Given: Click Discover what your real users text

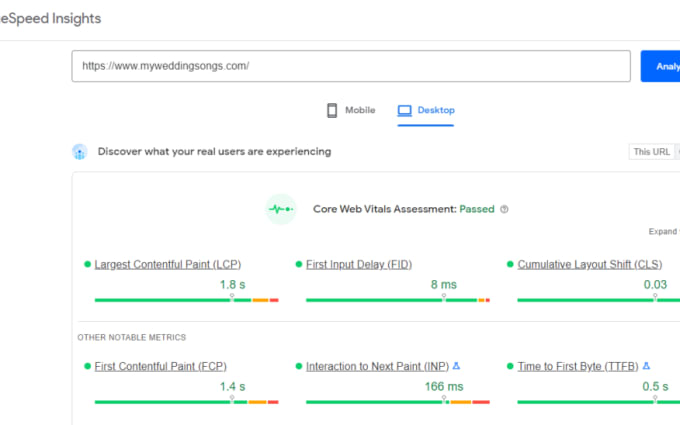Looking at the screenshot, I should coord(214,151).
